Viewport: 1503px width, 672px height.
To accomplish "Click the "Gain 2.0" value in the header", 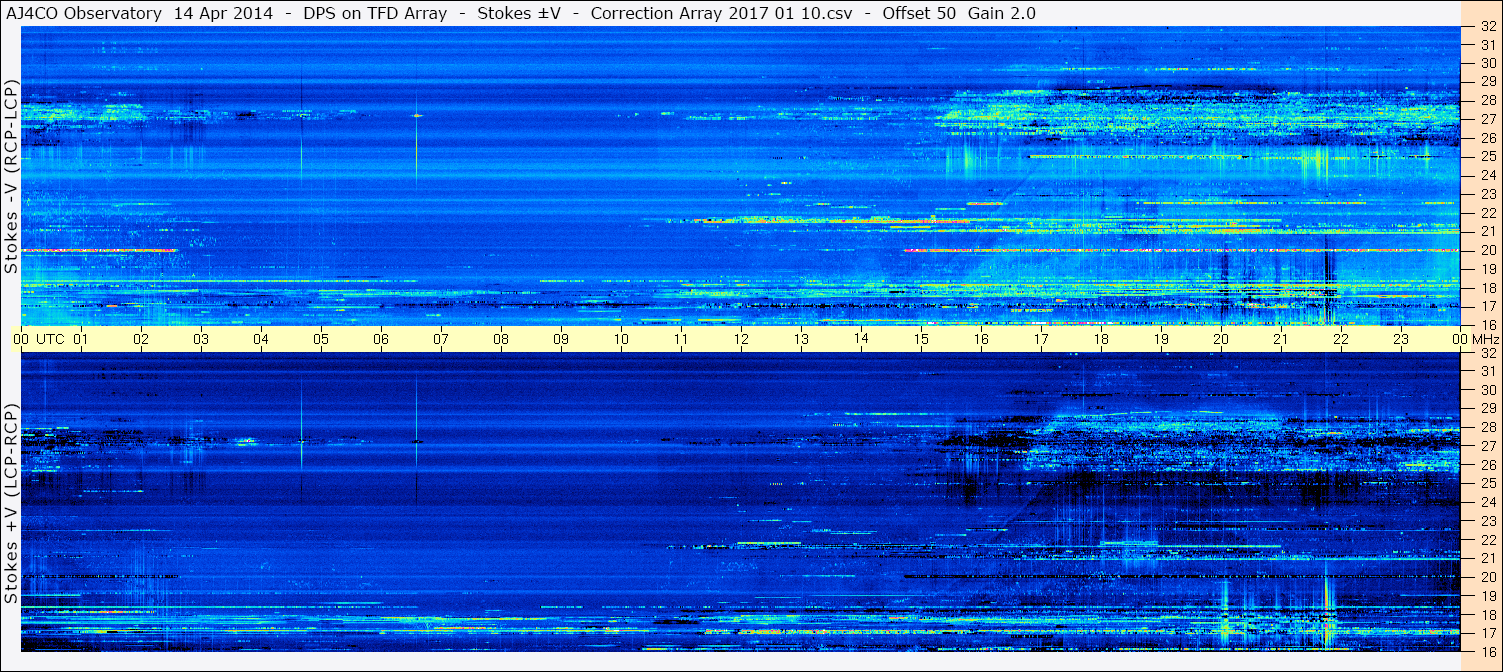I will click(1002, 13).
